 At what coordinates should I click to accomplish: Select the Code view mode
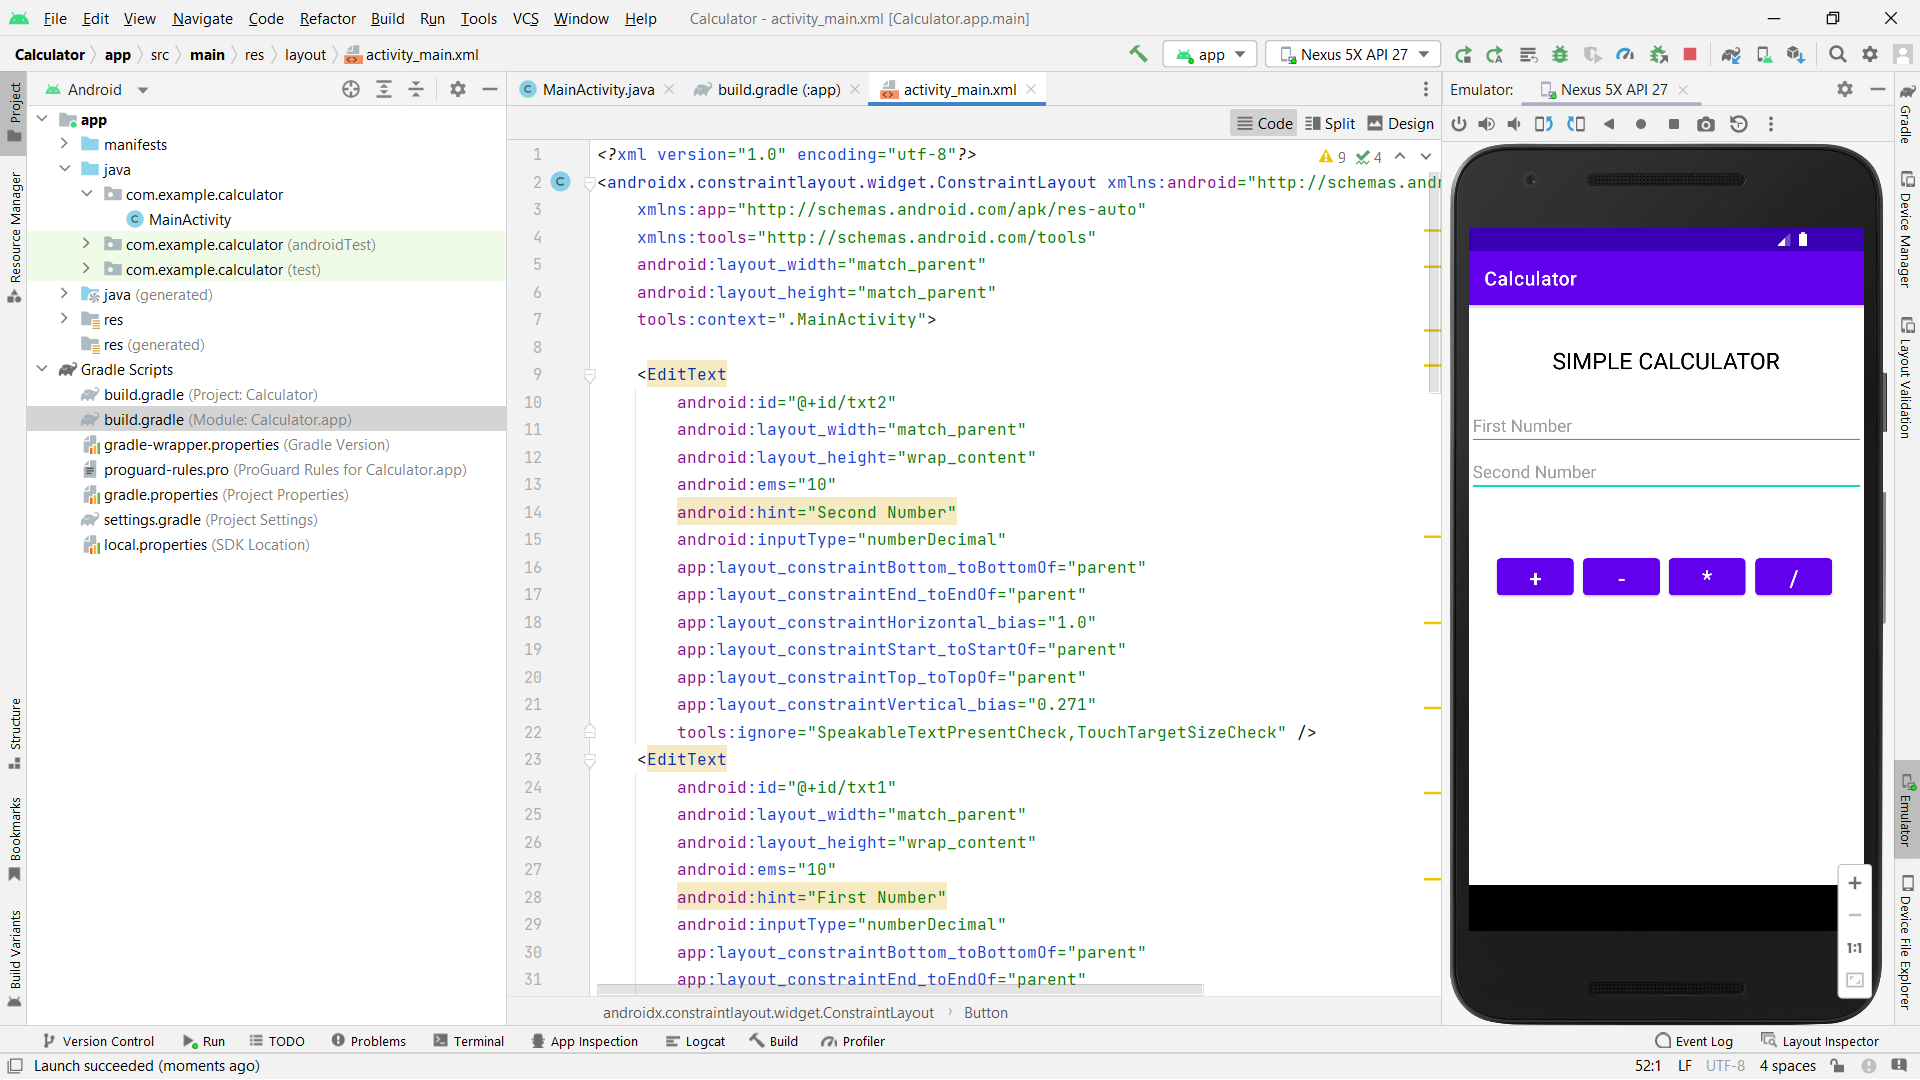tap(1264, 123)
